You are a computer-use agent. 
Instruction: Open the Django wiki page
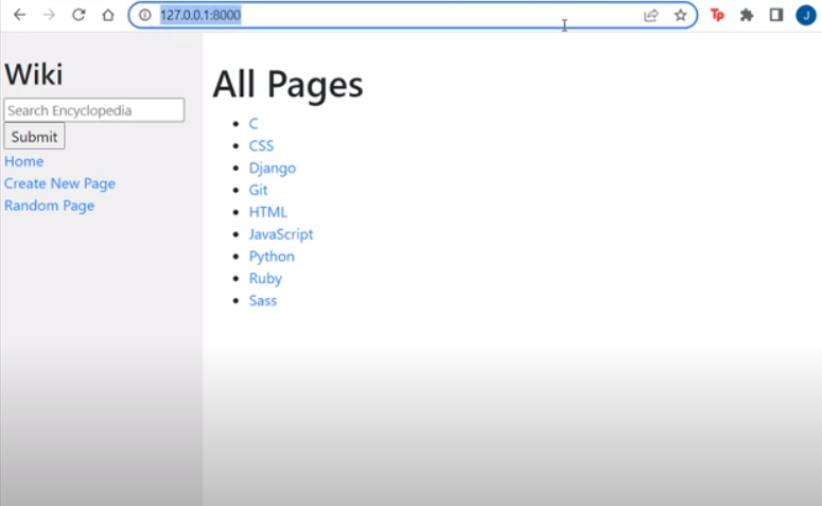(x=272, y=168)
